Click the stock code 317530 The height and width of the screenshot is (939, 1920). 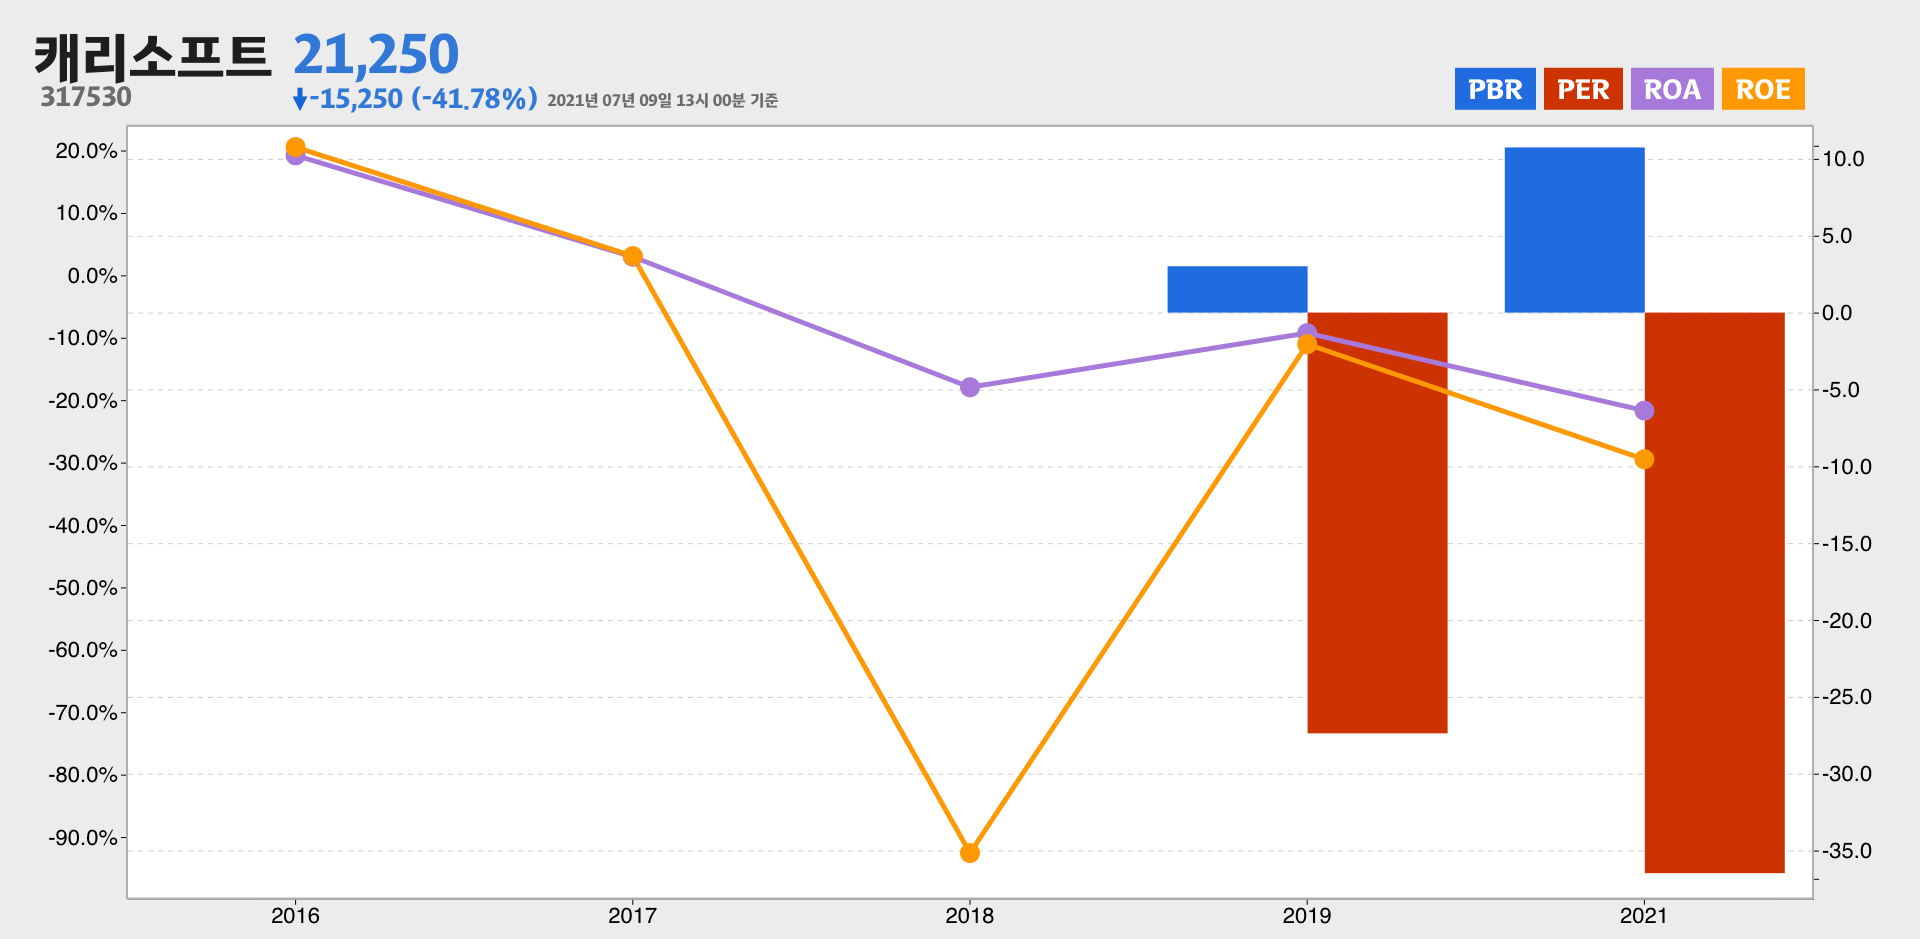pos(86,97)
